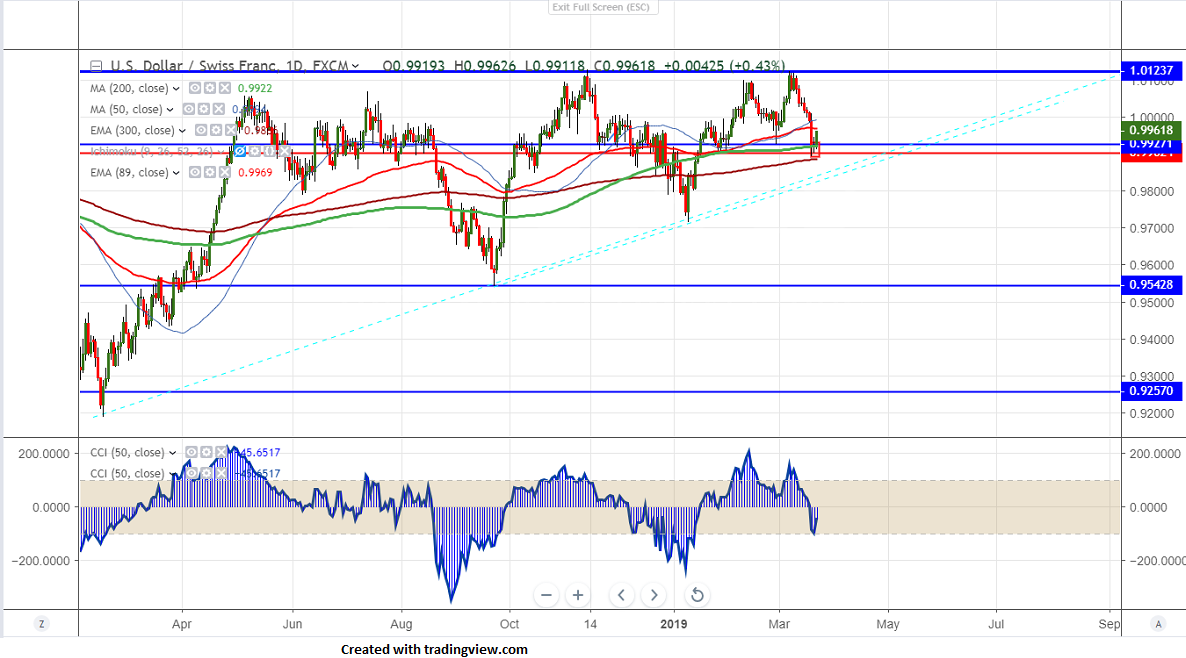Zoom in the chart with plus button
The height and width of the screenshot is (658, 1186).
[578, 595]
